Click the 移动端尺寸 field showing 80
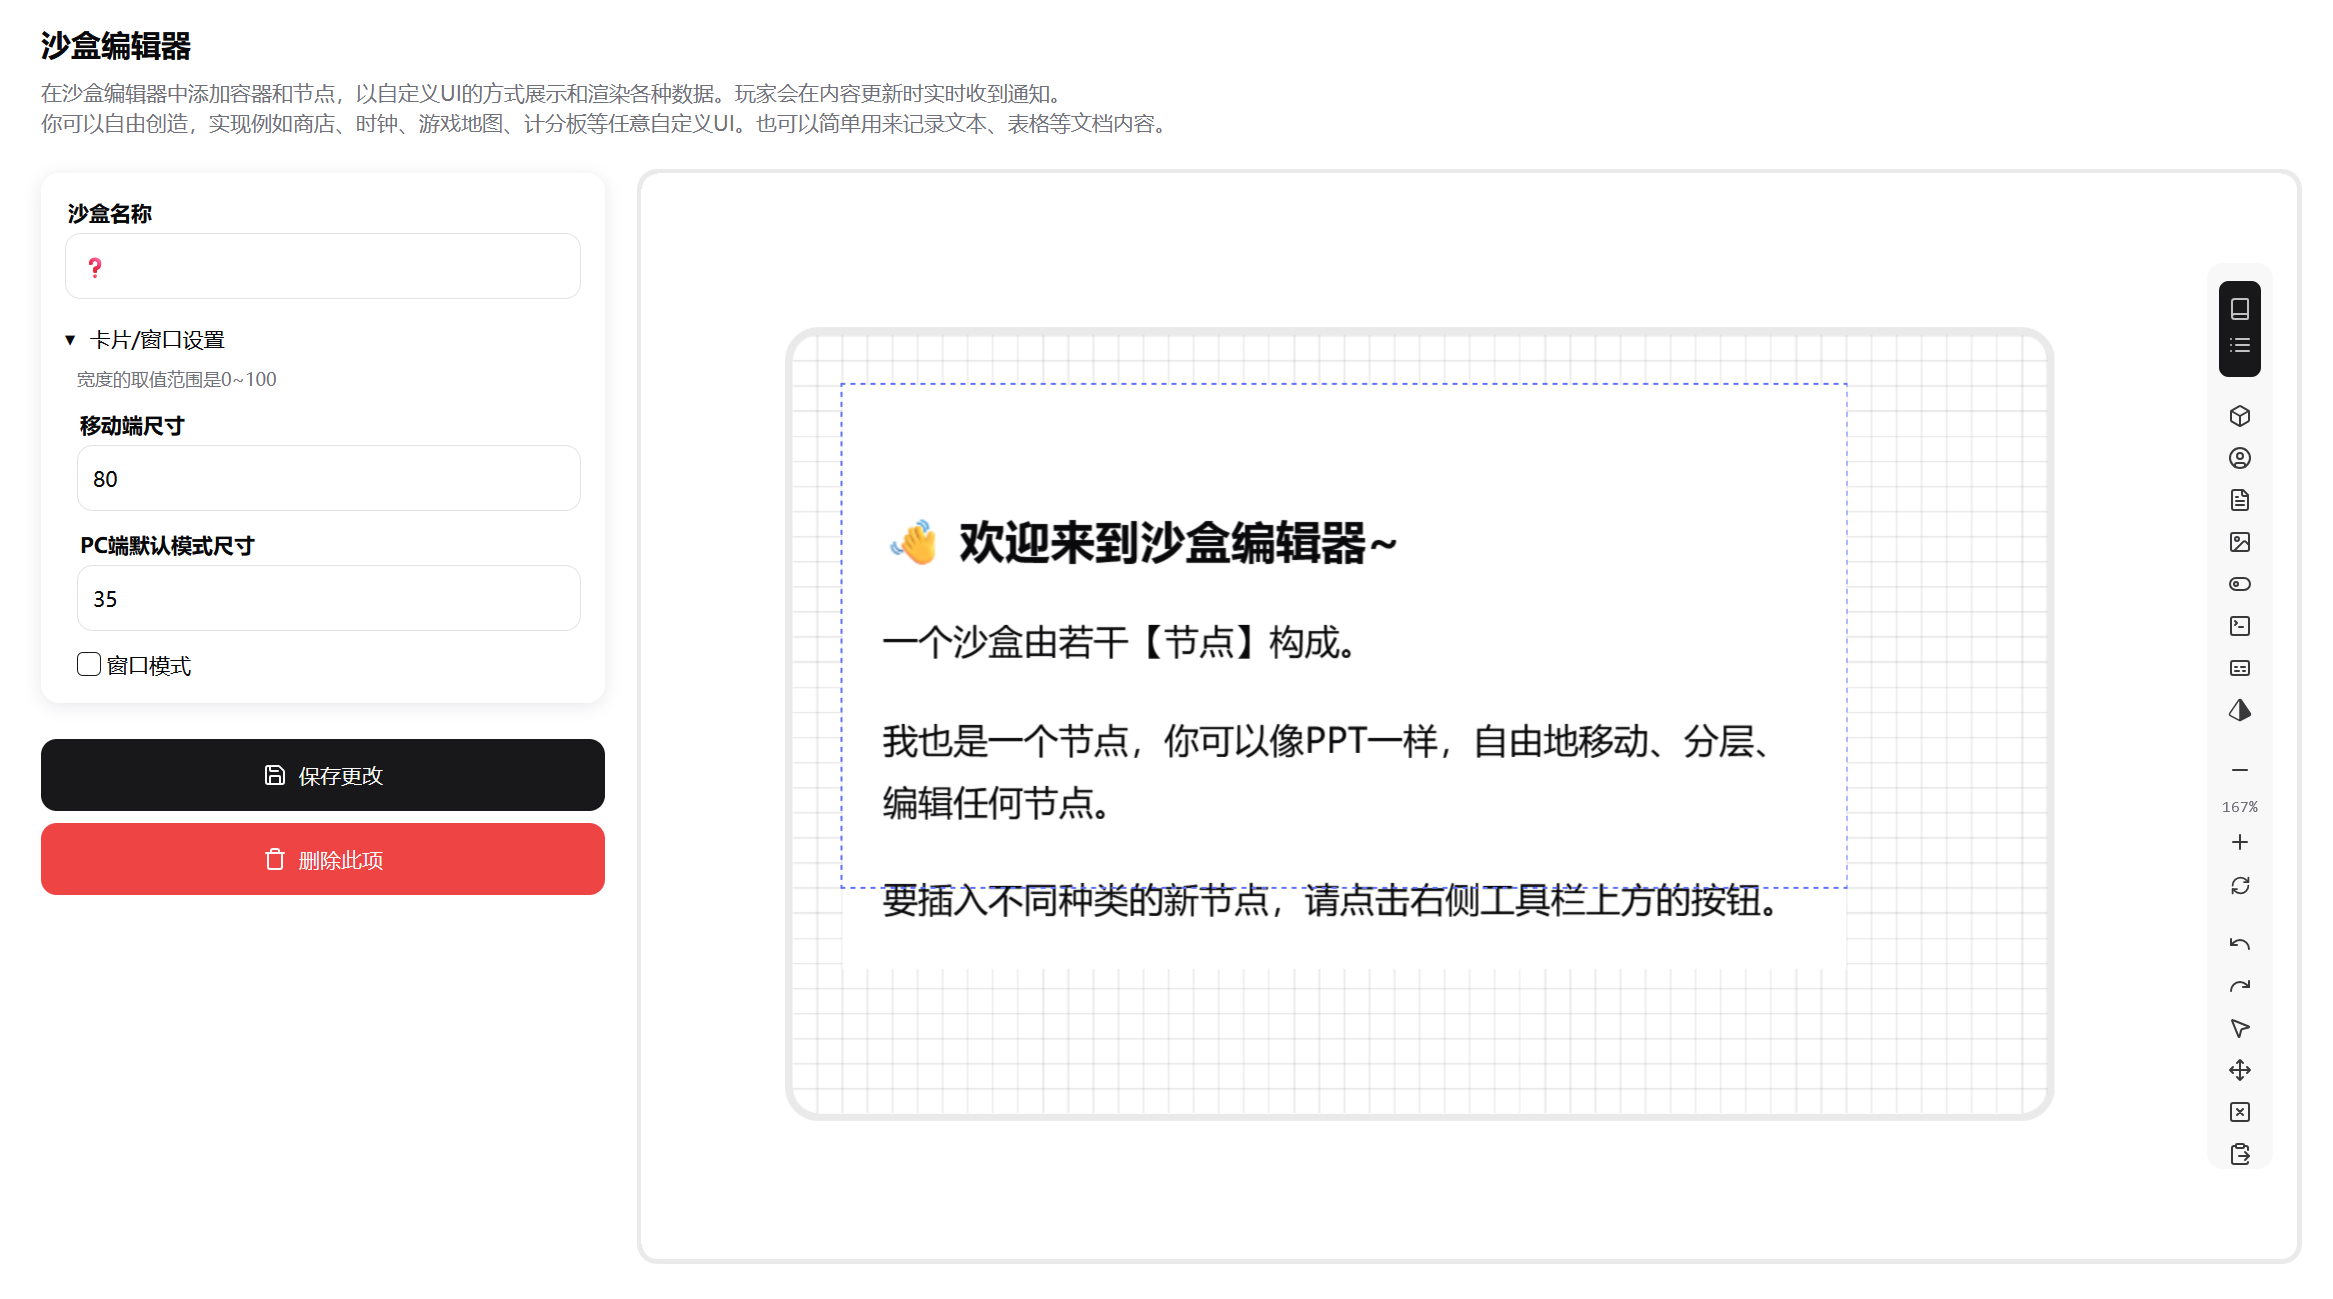 [x=328, y=478]
